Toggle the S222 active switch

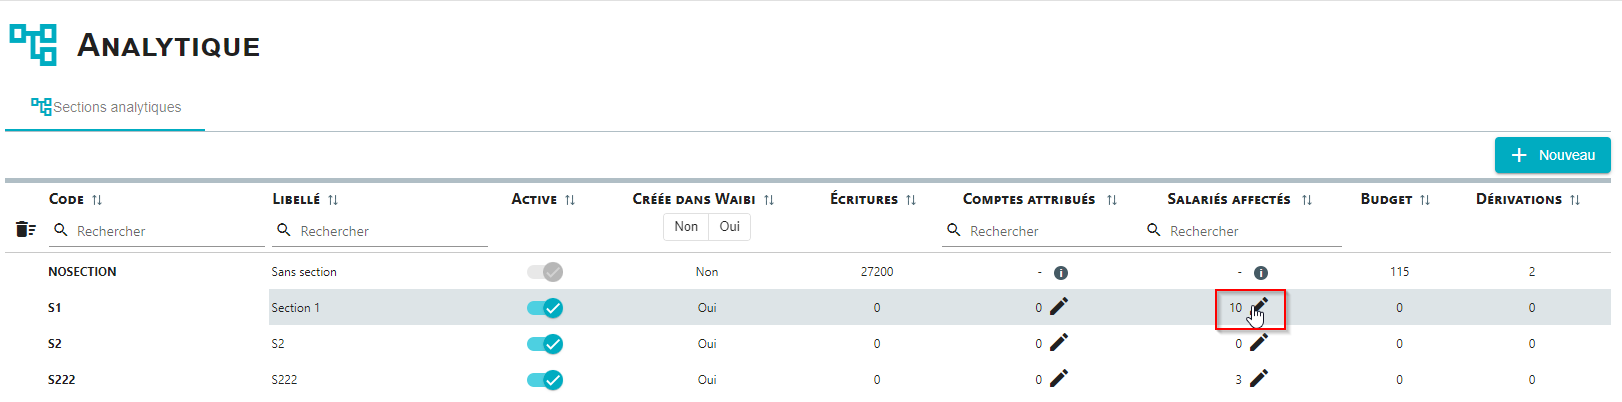(545, 380)
